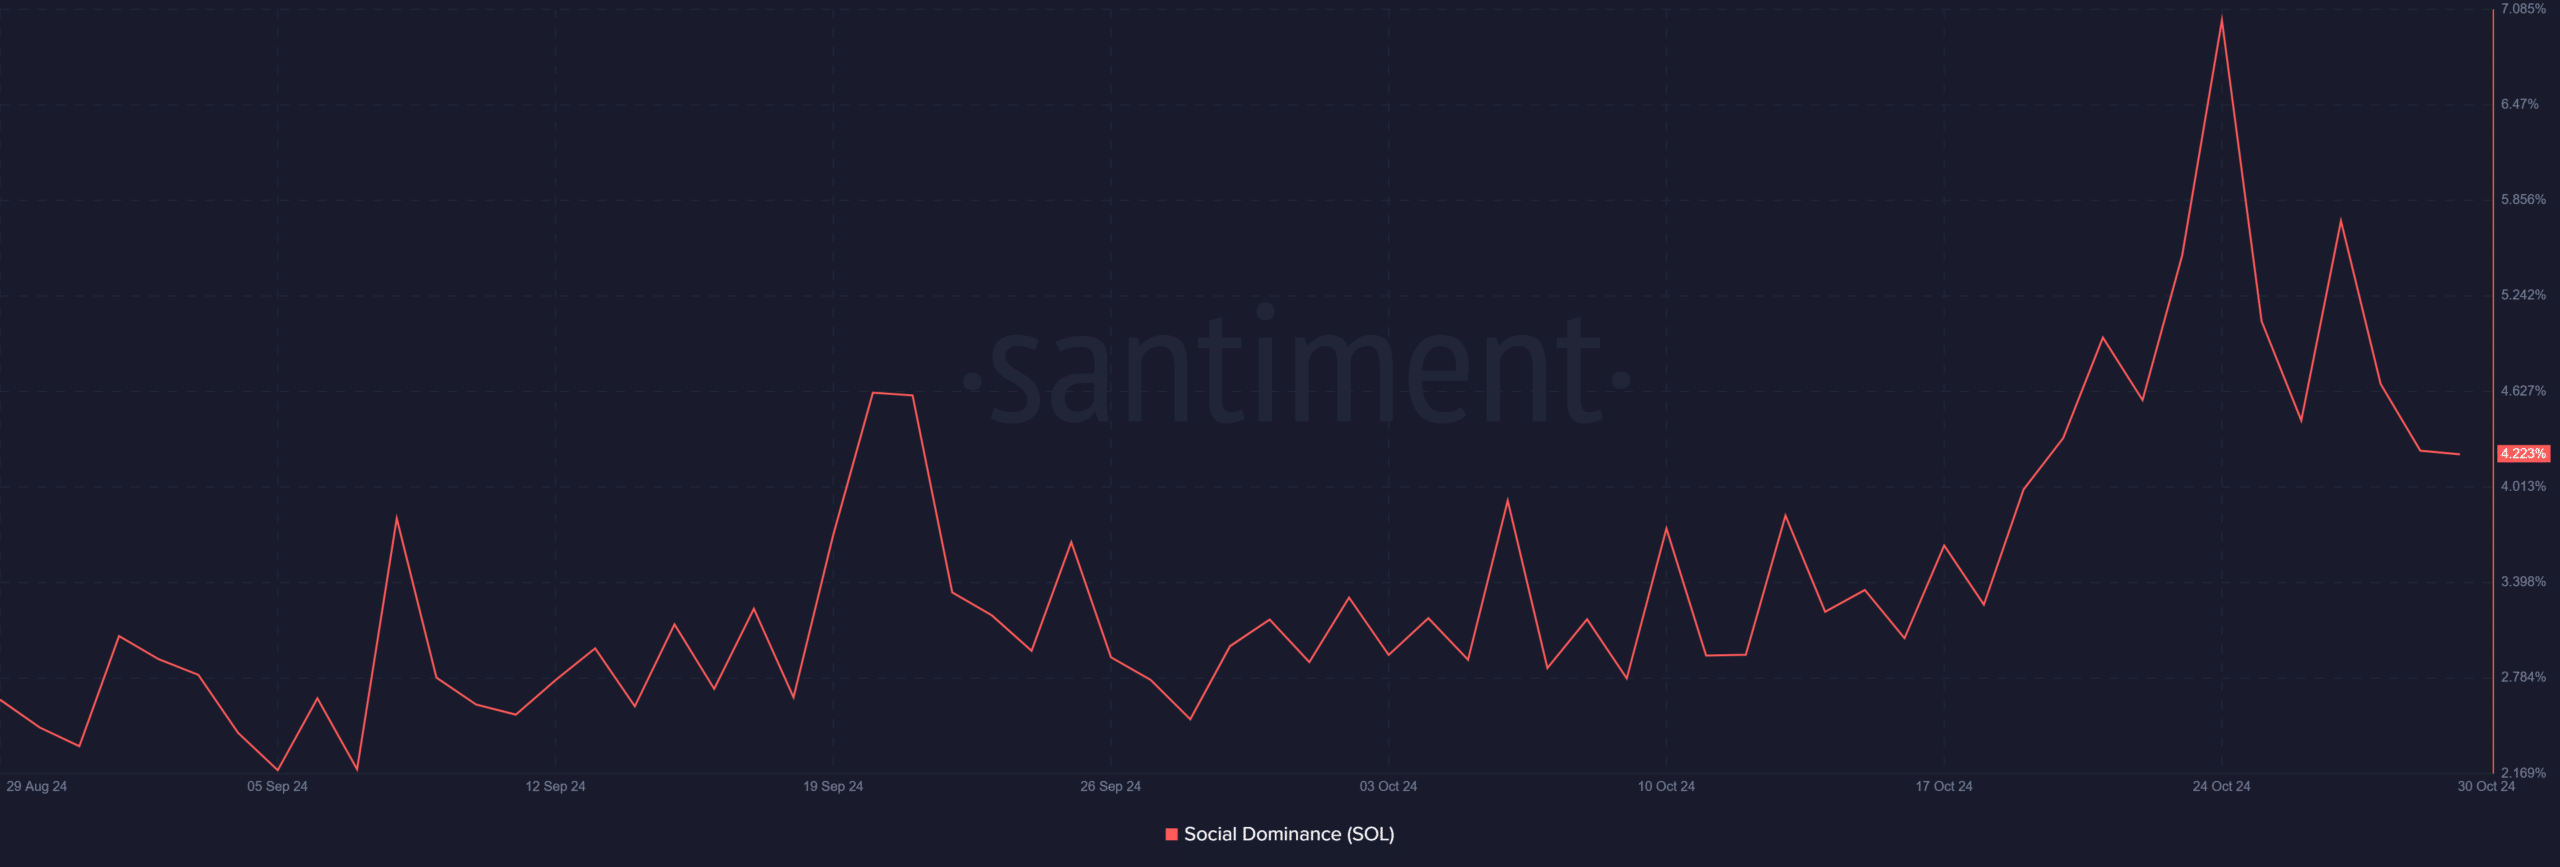
Task: Click the 6.47% y-axis label
Action: pos(2519,104)
